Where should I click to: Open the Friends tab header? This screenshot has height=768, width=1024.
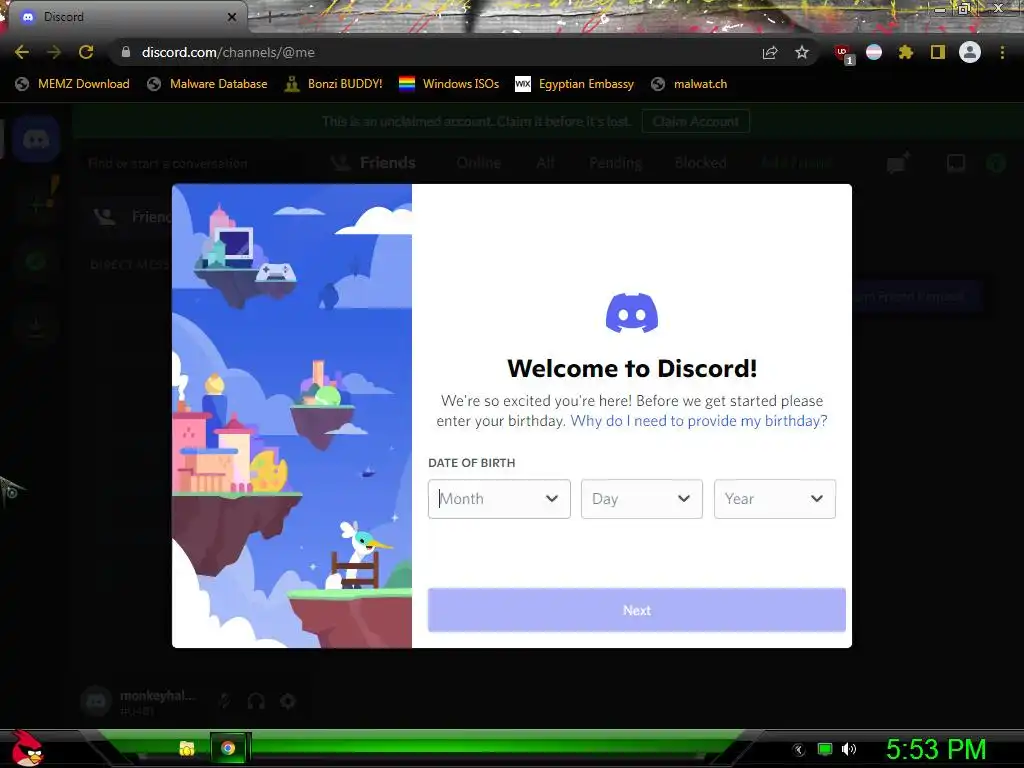tap(374, 163)
